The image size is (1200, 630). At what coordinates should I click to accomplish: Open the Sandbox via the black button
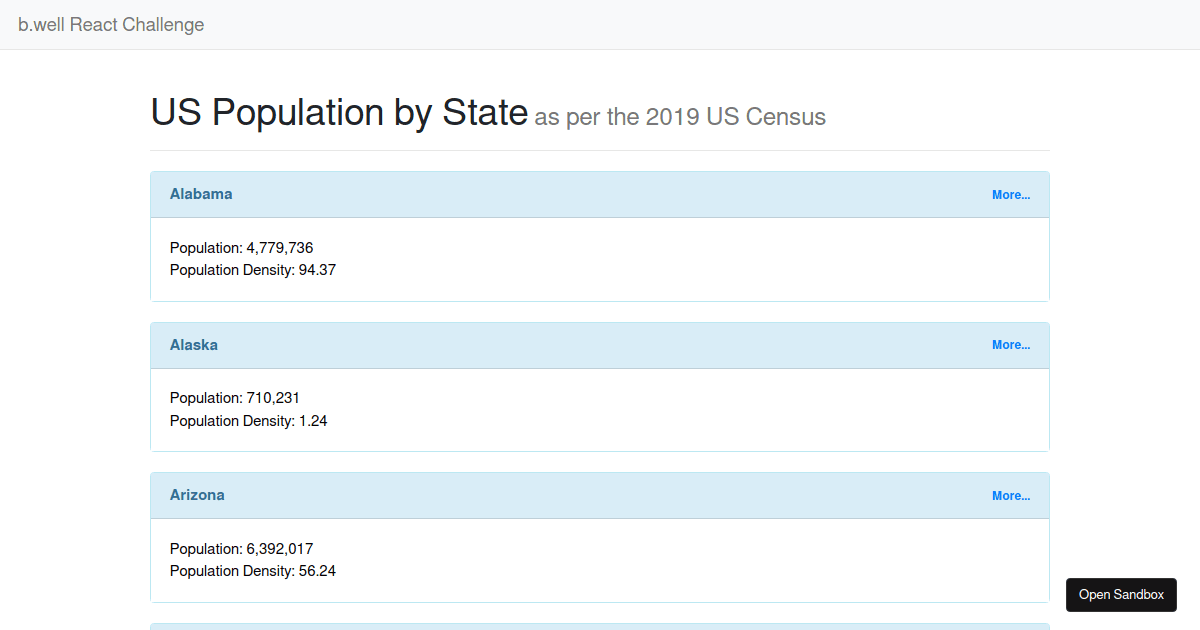tap(1121, 594)
